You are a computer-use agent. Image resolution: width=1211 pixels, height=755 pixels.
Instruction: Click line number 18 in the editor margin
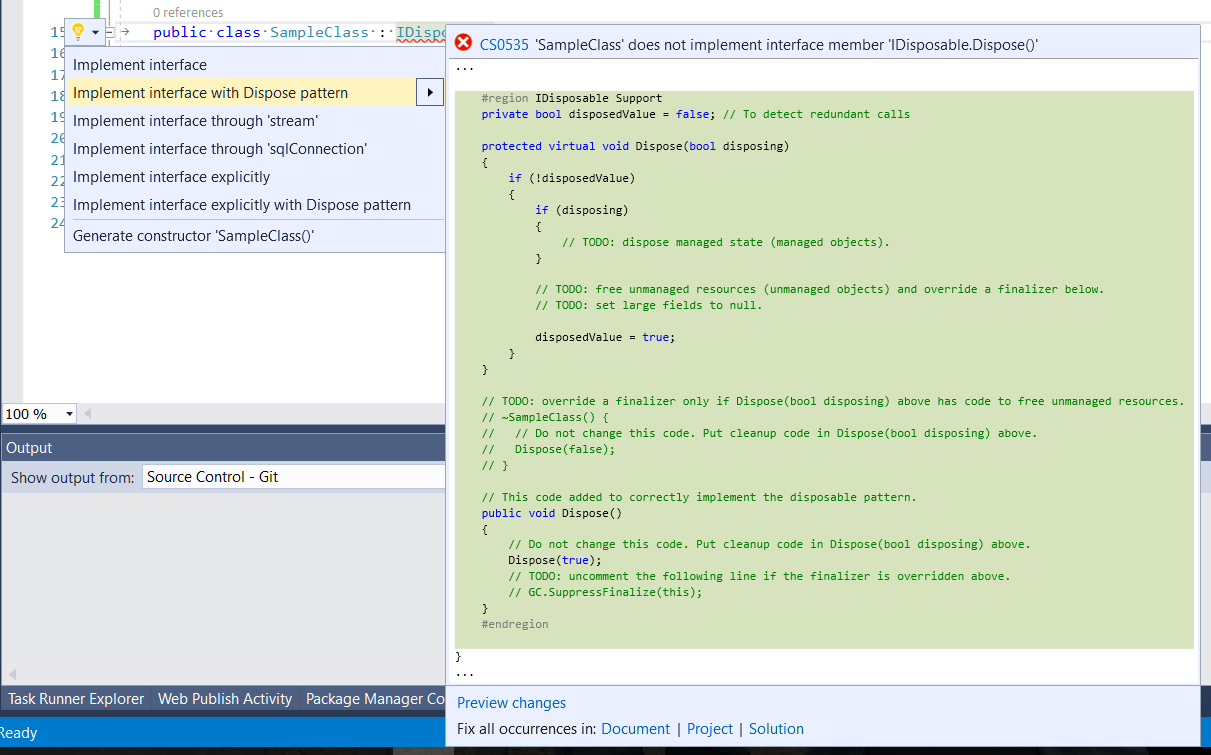pyautogui.click(x=58, y=96)
